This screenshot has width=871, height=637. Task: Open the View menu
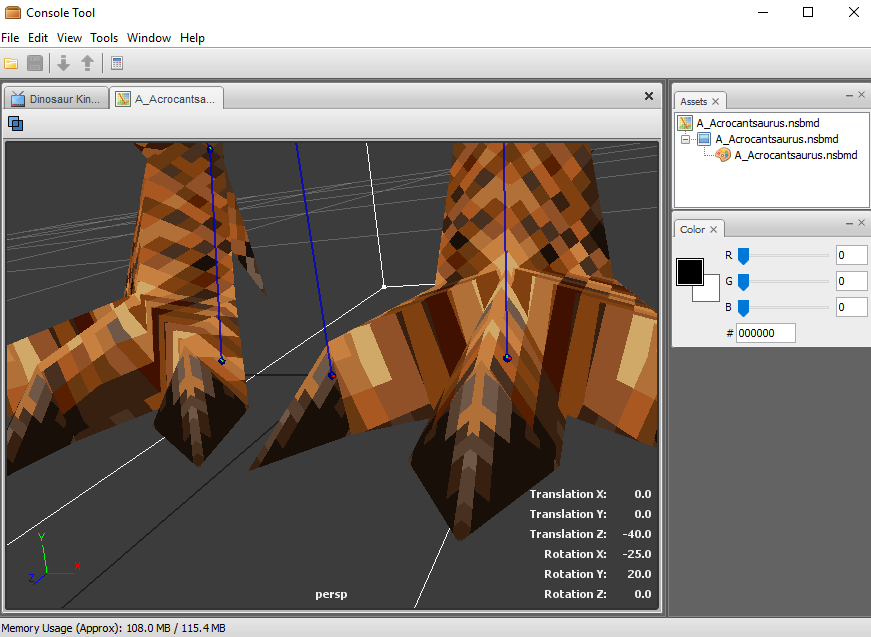click(x=69, y=38)
